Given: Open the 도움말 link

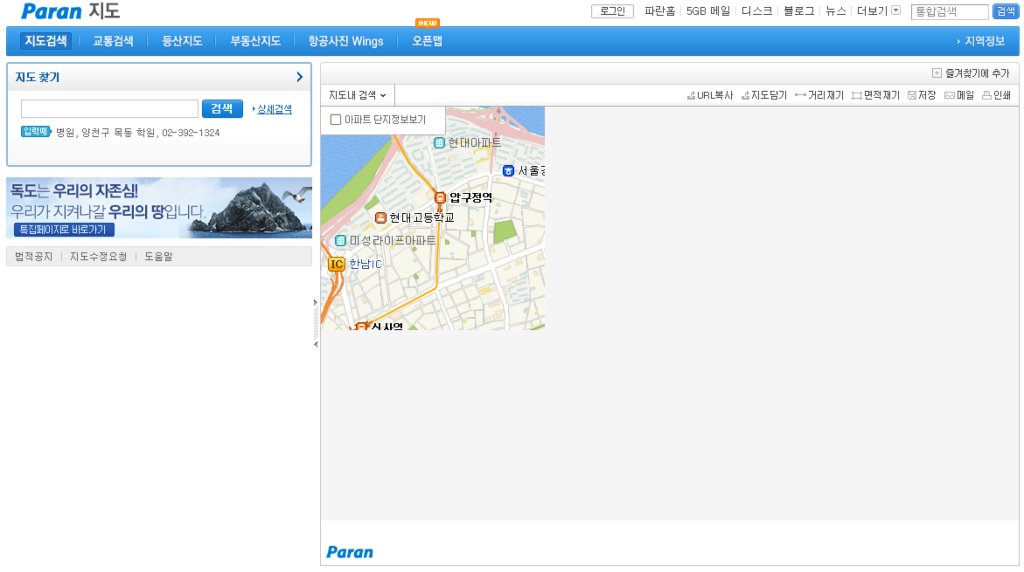Looking at the screenshot, I should (159, 257).
